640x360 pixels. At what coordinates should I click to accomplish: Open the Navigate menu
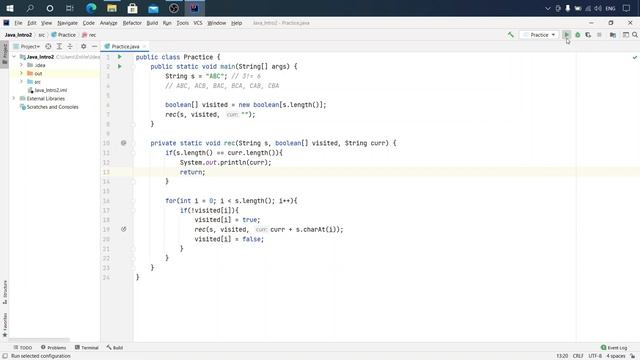(67, 23)
